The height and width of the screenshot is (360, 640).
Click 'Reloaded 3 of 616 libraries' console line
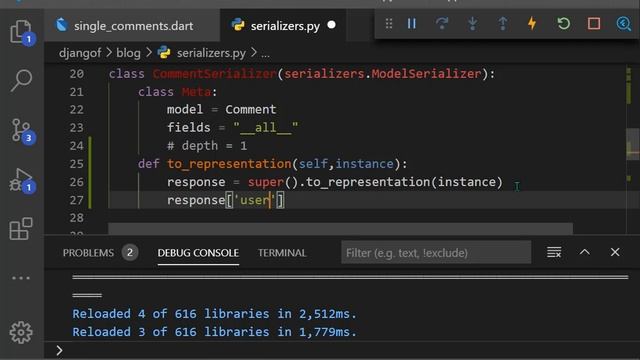214,332
